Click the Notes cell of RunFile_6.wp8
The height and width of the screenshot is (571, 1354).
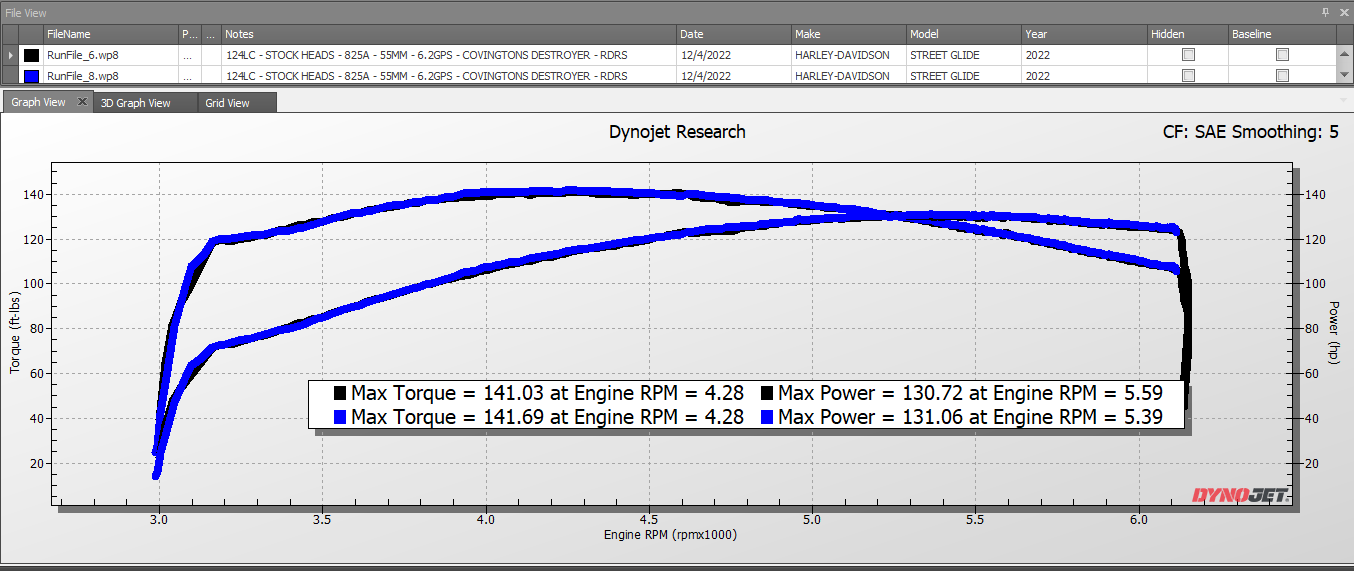(x=449, y=55)
